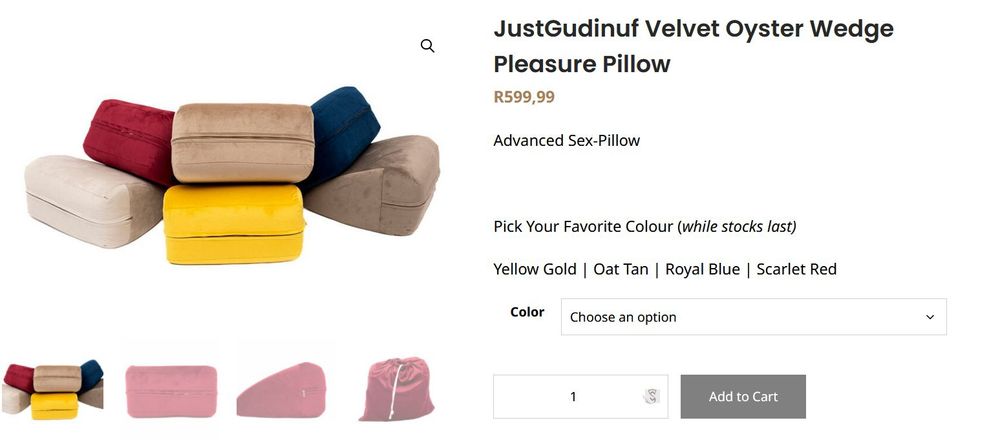Click the chevron arrow of Color dropdown

(x=930, y=317)
